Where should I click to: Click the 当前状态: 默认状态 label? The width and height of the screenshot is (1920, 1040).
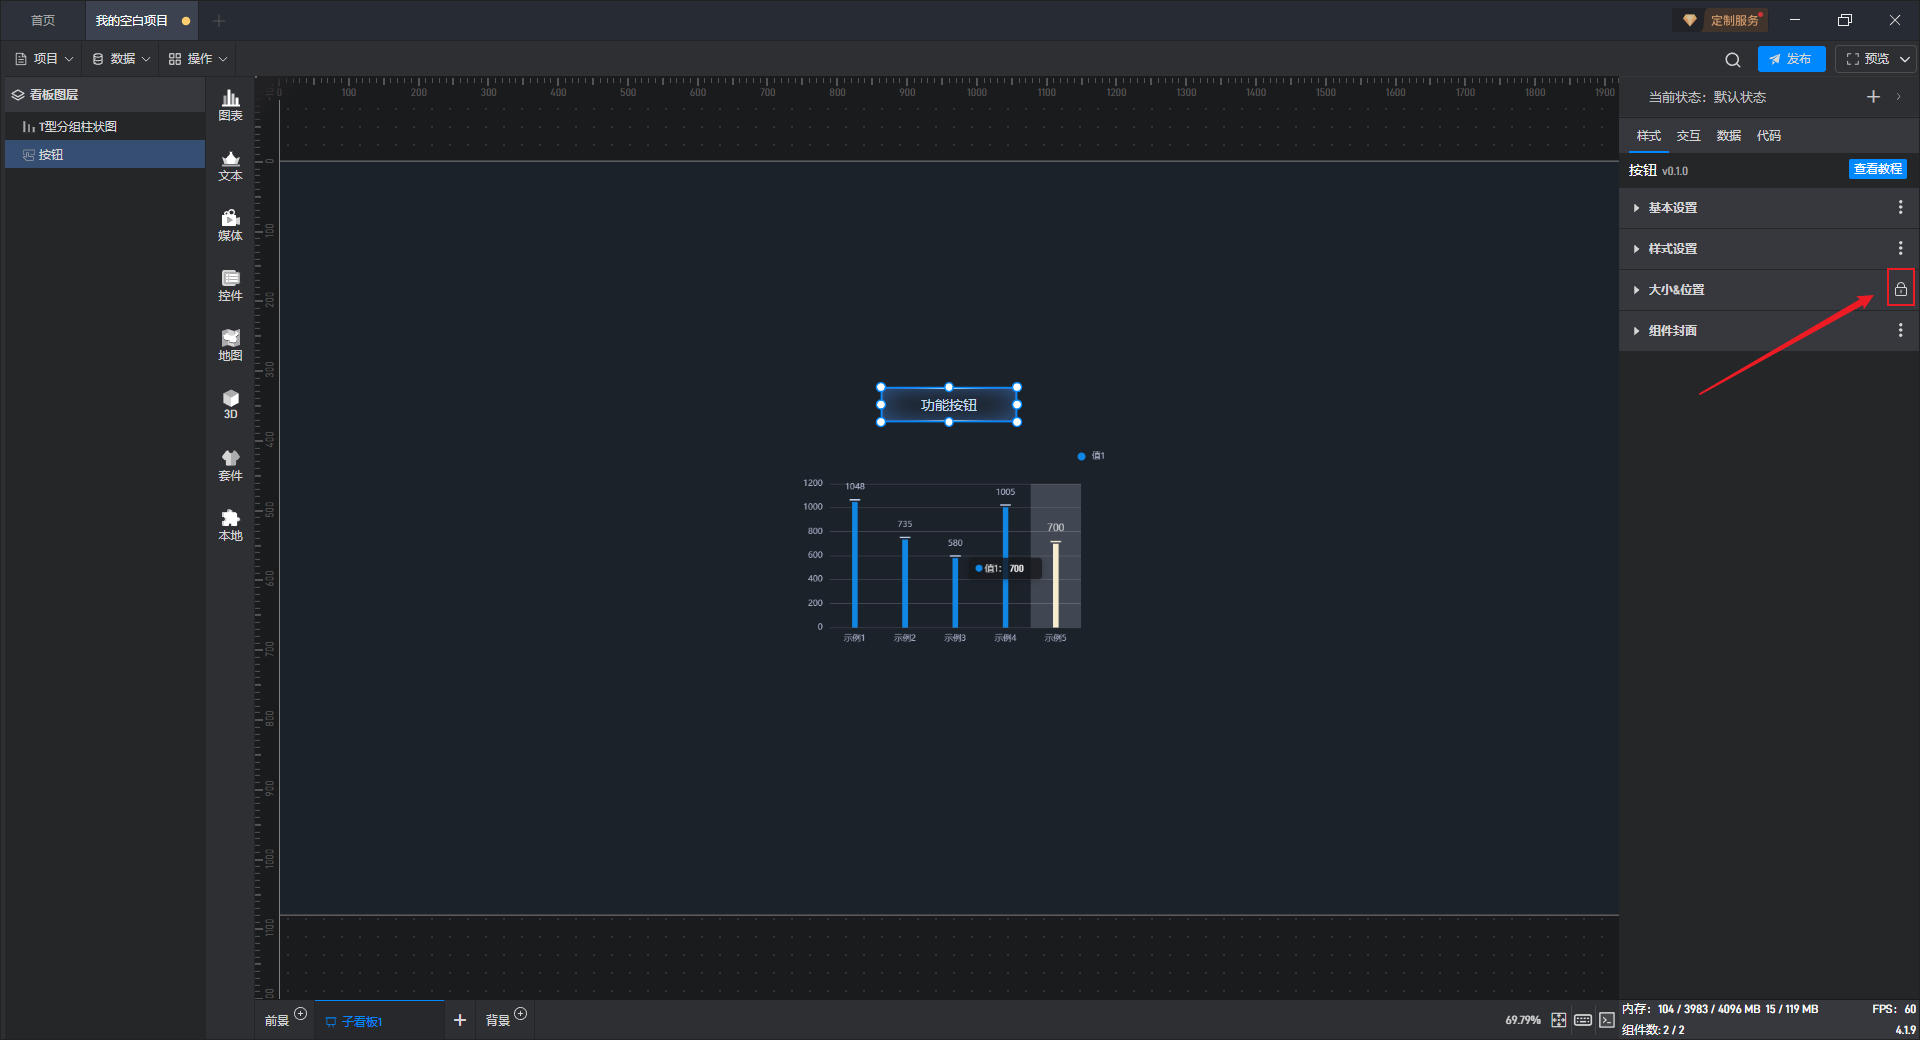click(1707, 97)
